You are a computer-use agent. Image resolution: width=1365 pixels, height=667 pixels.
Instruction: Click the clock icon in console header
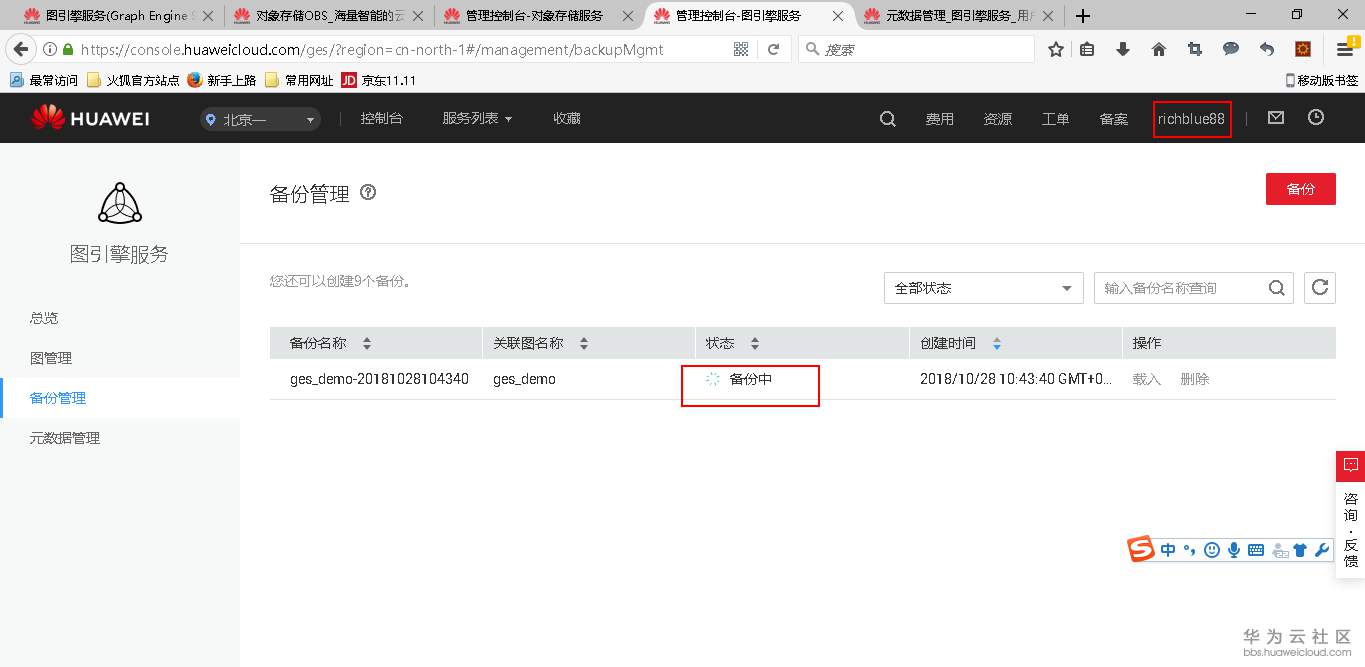1316,117
